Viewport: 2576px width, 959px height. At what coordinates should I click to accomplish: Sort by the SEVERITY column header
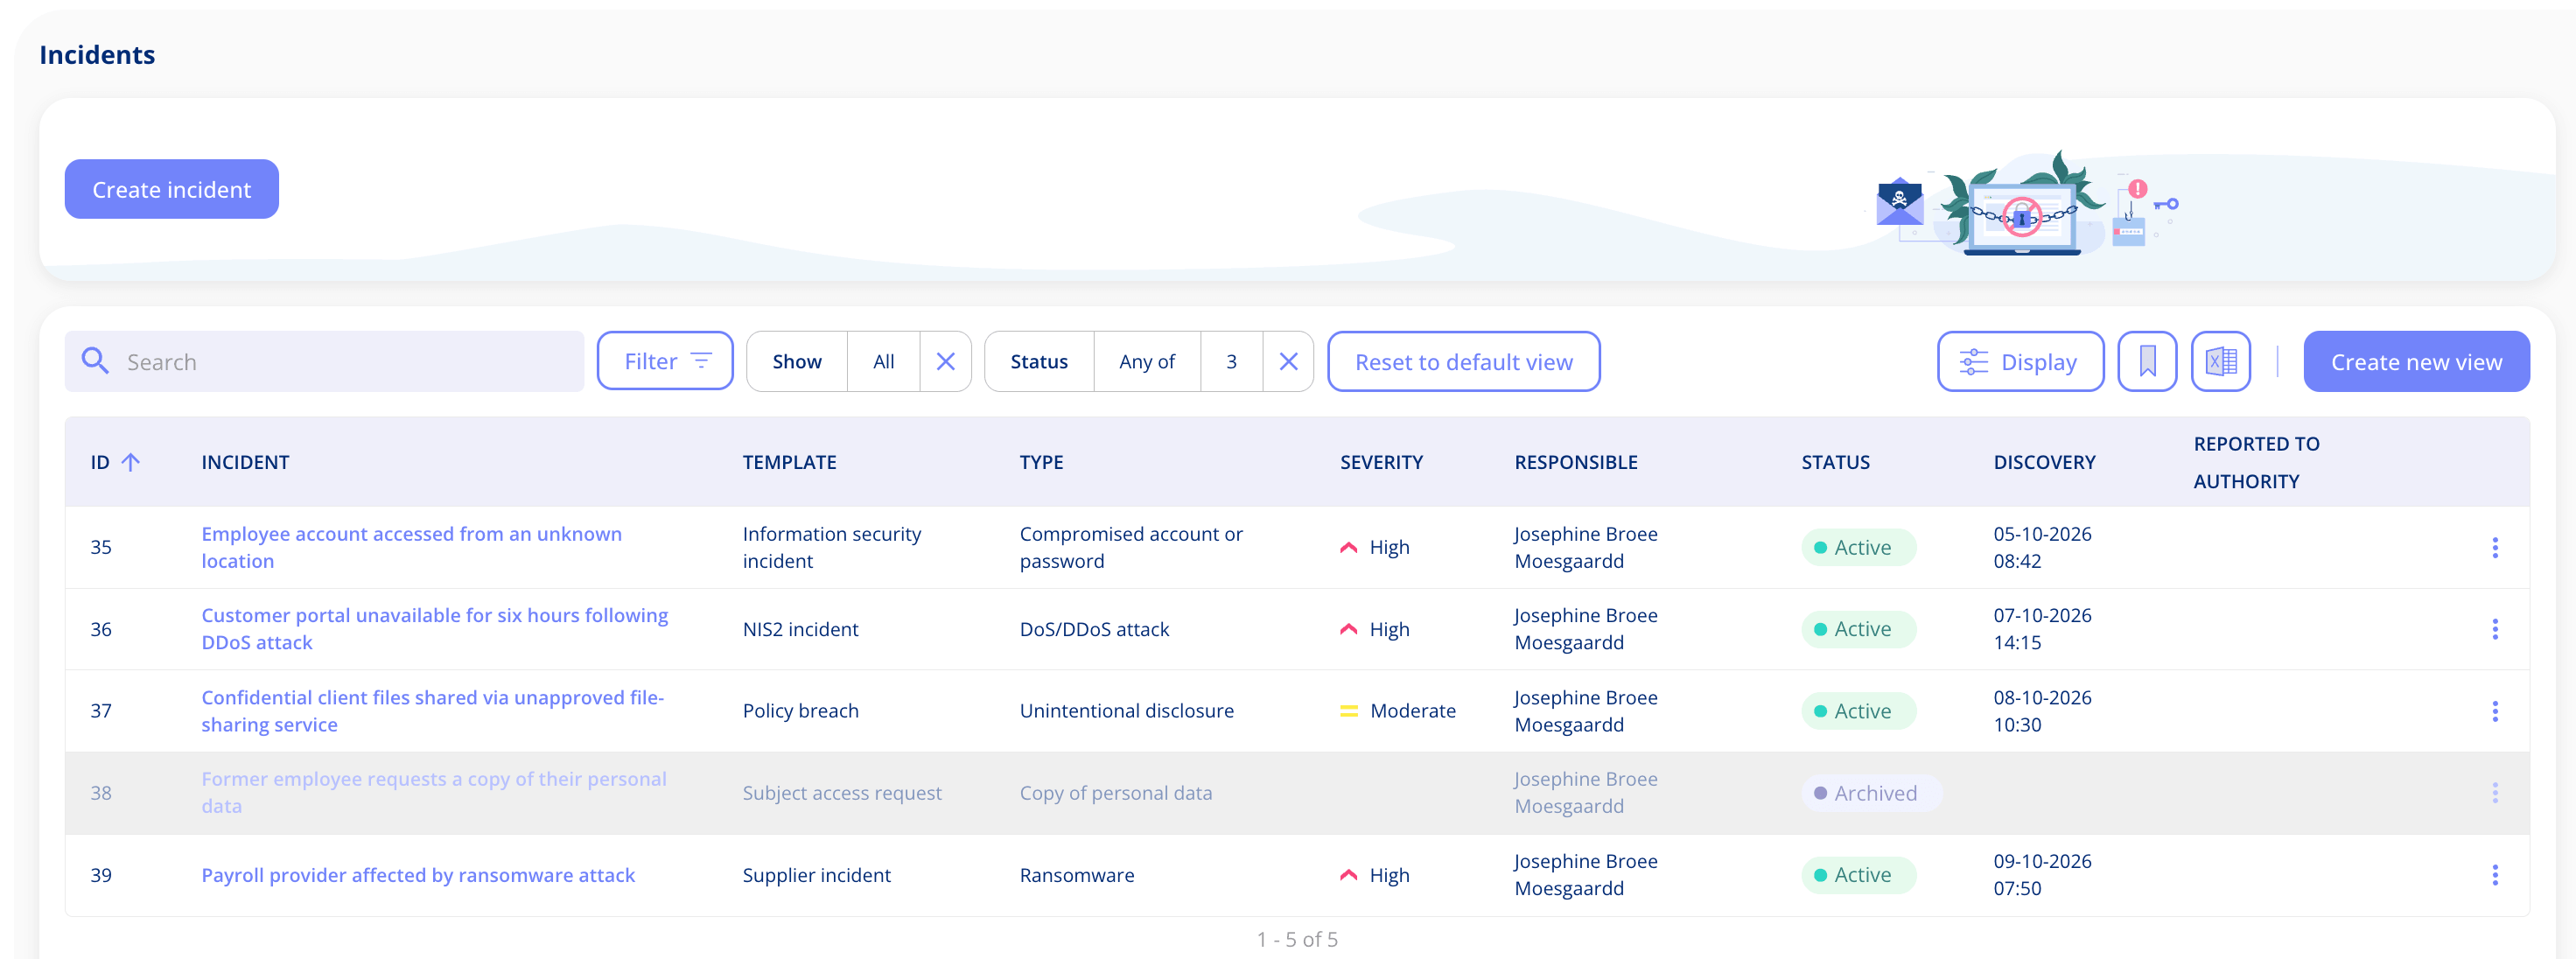pyautogui.click(x=1381, y=462)
